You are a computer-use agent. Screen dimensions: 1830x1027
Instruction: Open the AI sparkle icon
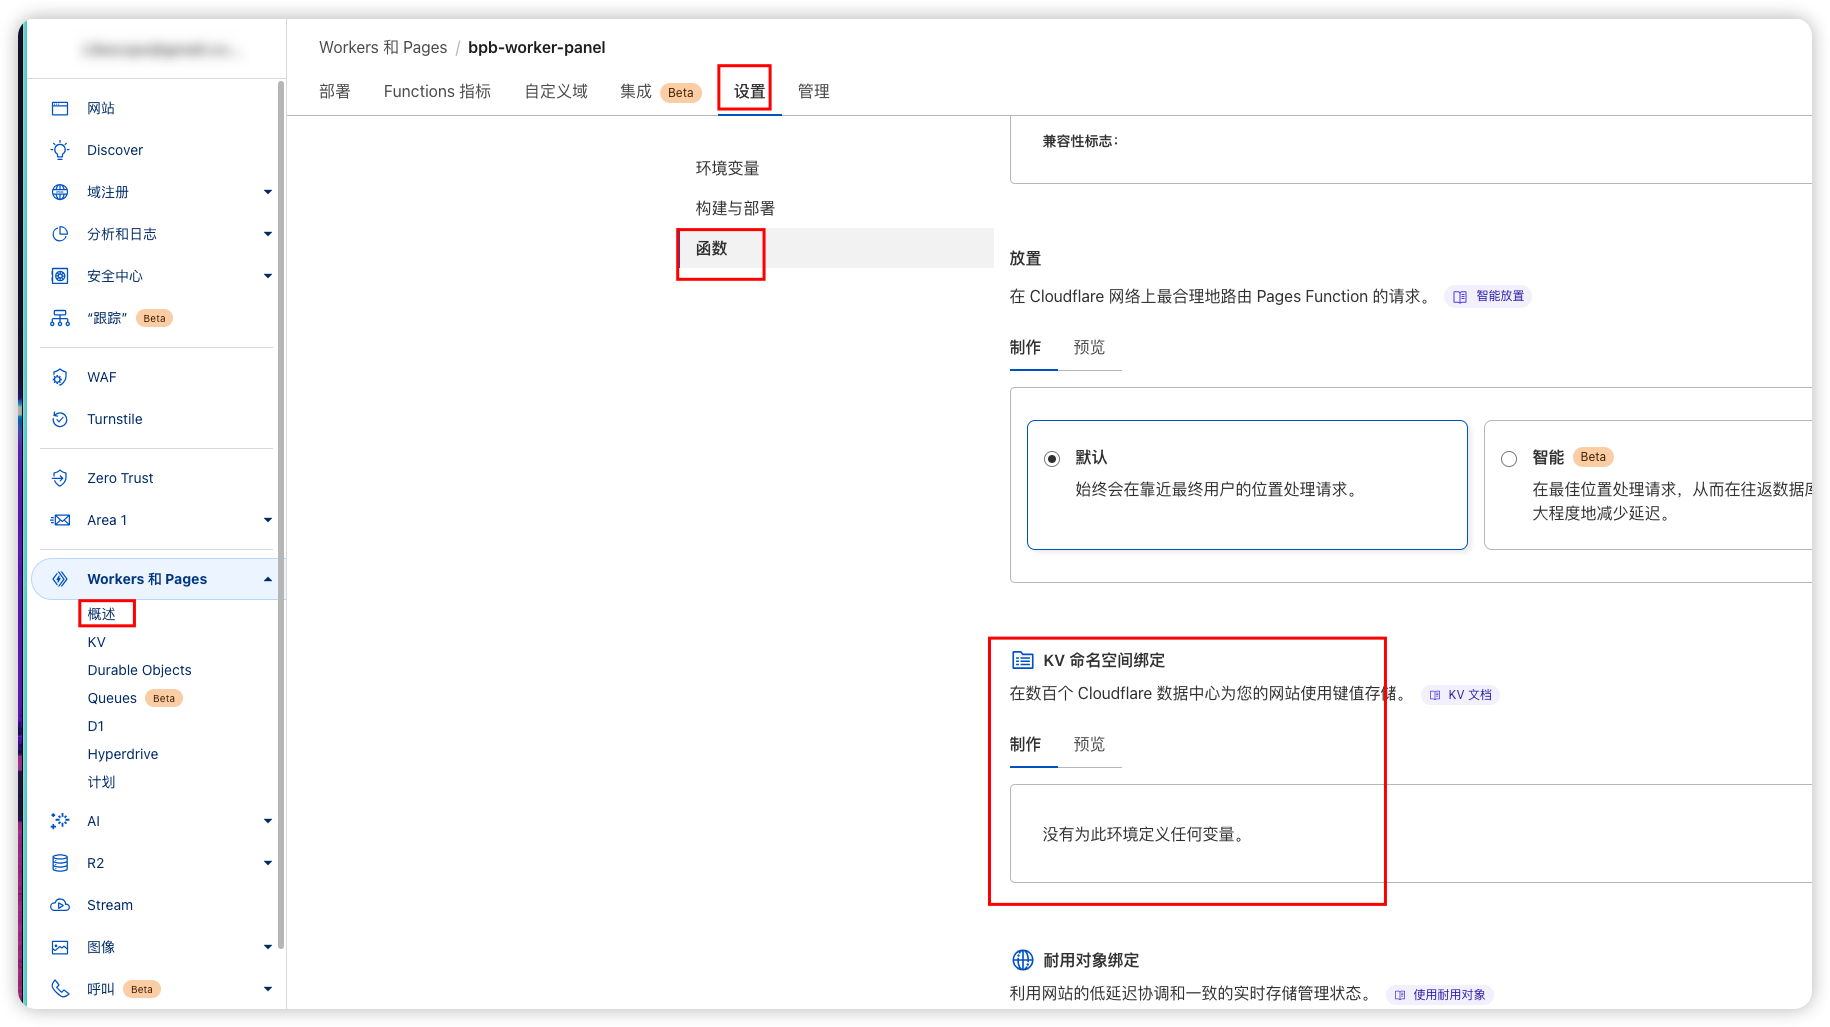(x=60, y=821)
